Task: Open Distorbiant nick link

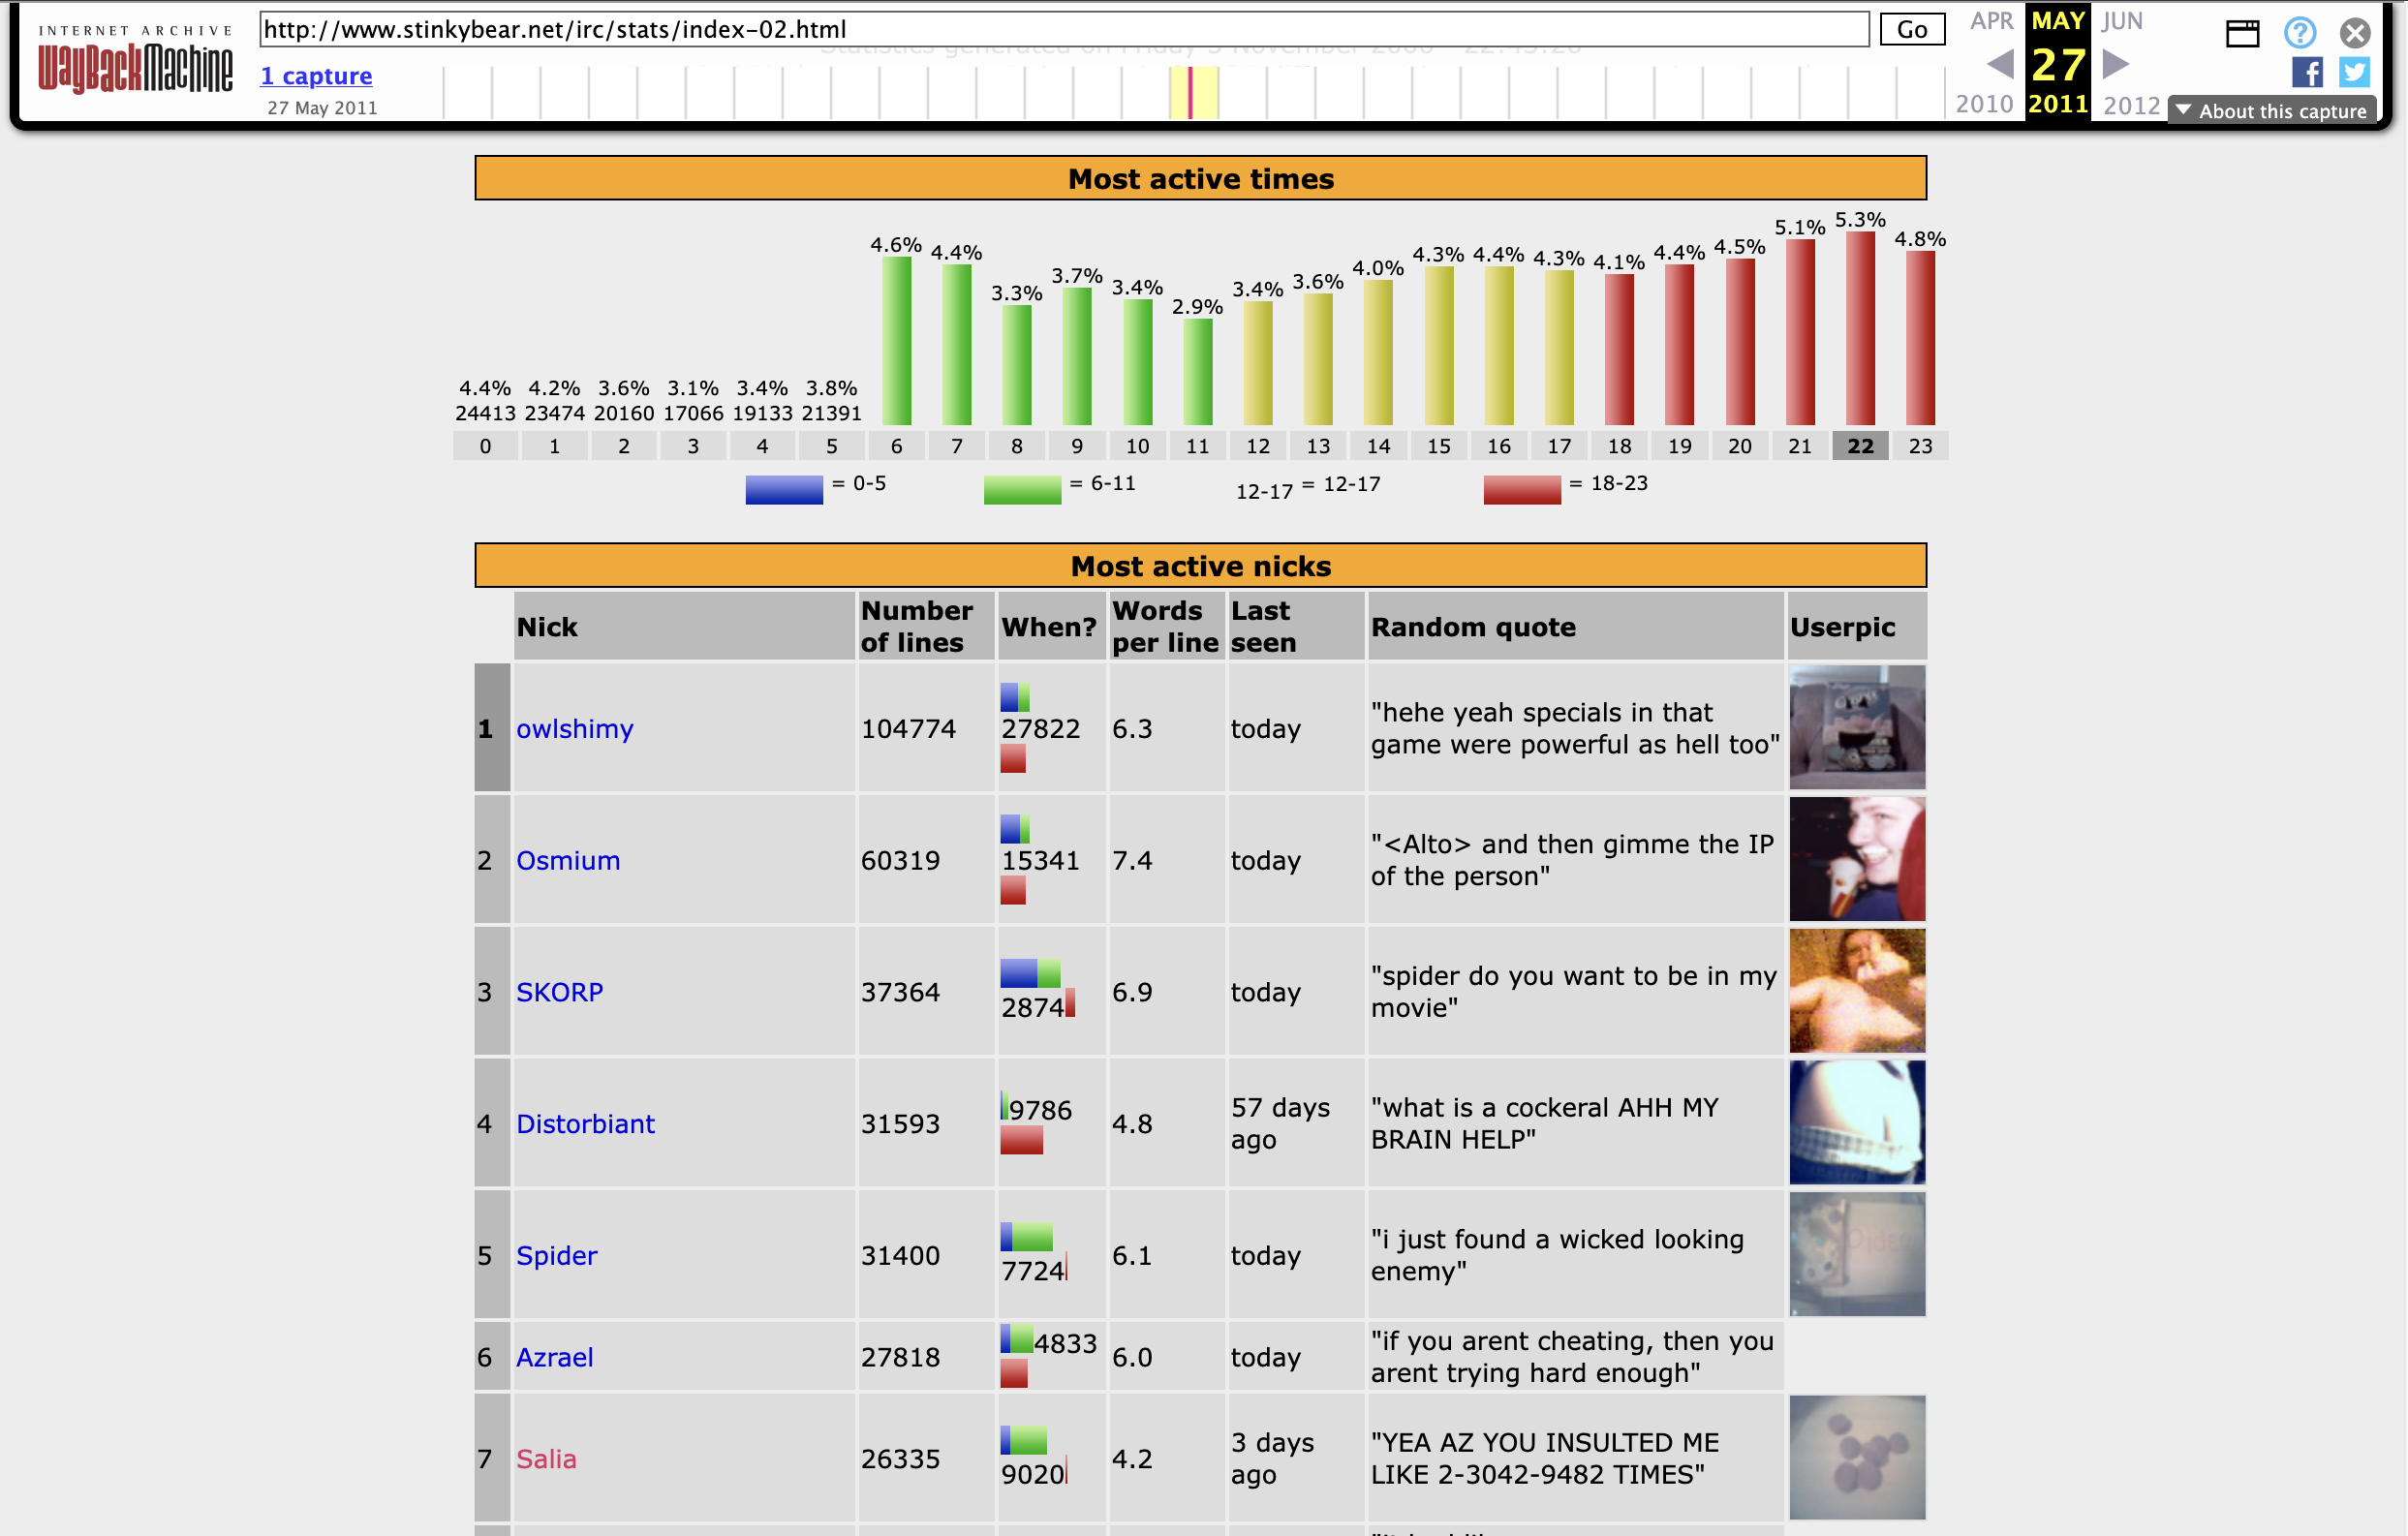Action: click(585, 1124)
